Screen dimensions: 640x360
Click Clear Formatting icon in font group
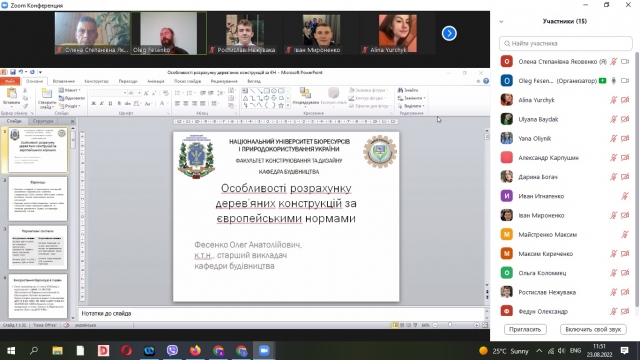click(165, 93)
